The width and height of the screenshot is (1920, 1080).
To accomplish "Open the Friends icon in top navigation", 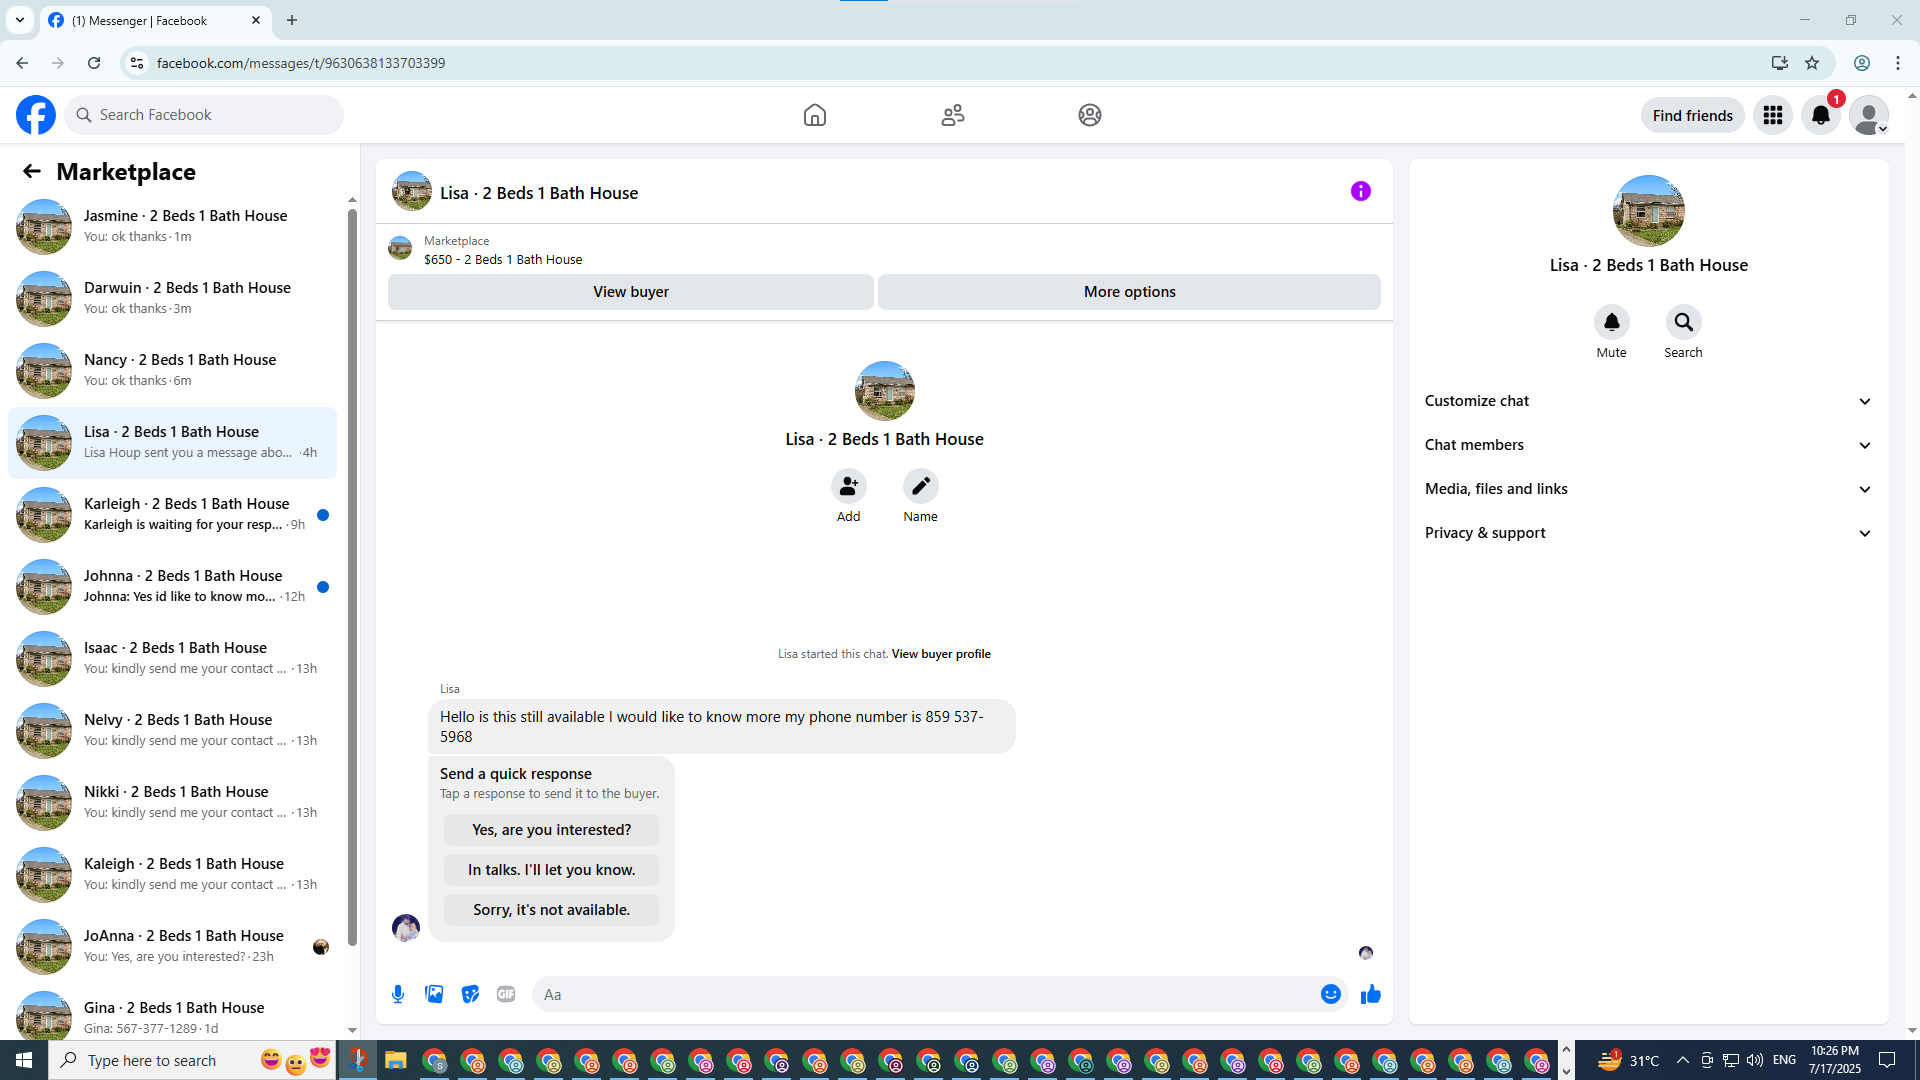I will coord(953,115).
